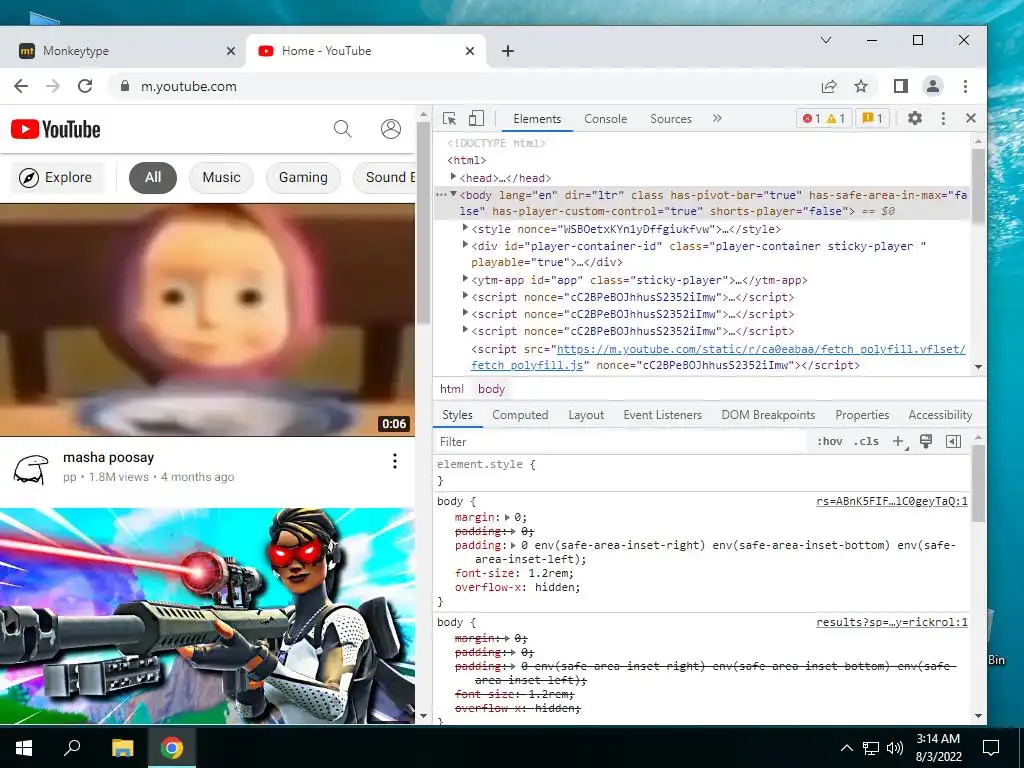The height and width of the screenshot is (768, 1024).
Task: Toggle the device toolbar icon
Action: point(477,118)
